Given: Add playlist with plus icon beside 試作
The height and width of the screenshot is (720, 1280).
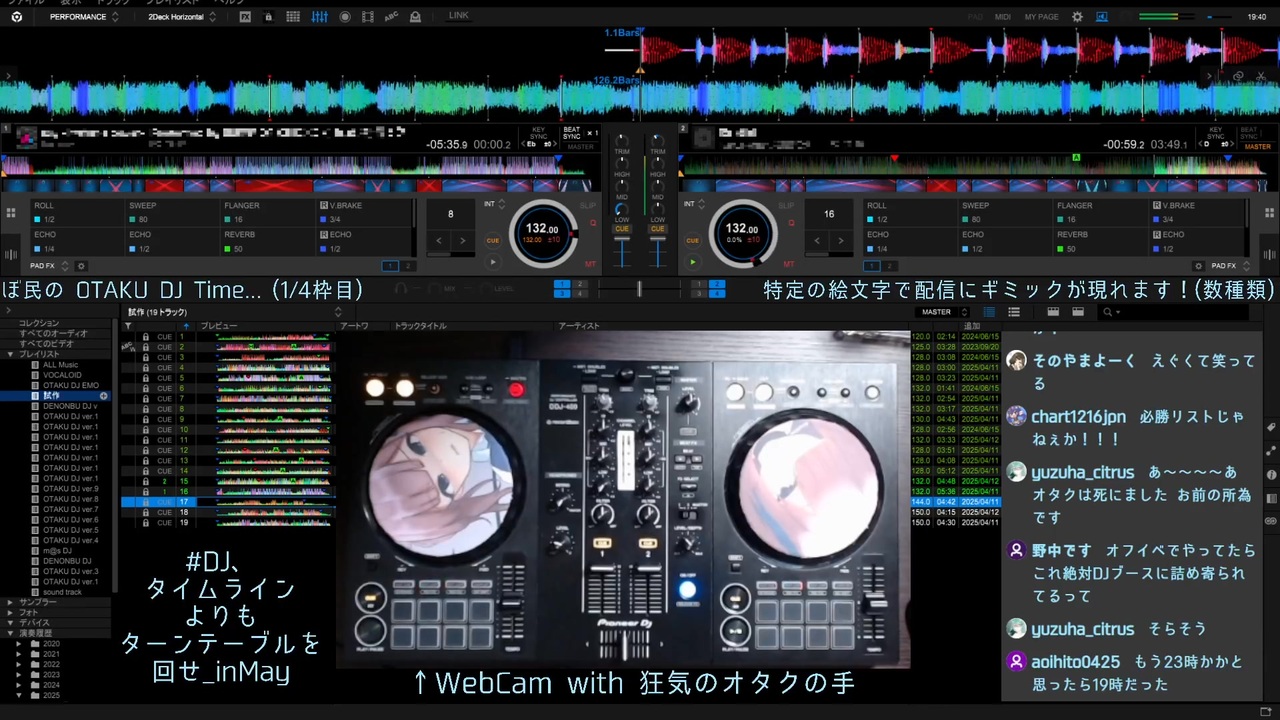Looking at the screenshot, I should pyautogui.click(x=103, y=396).
